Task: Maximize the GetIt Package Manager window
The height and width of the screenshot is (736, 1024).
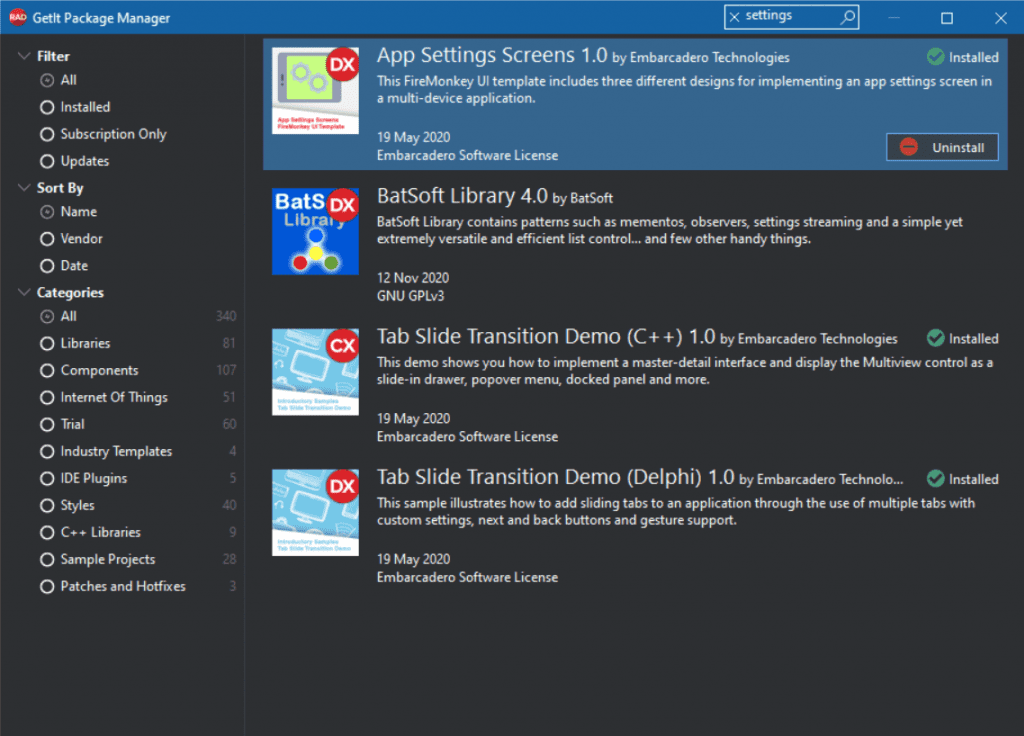Action: (946, 18)
